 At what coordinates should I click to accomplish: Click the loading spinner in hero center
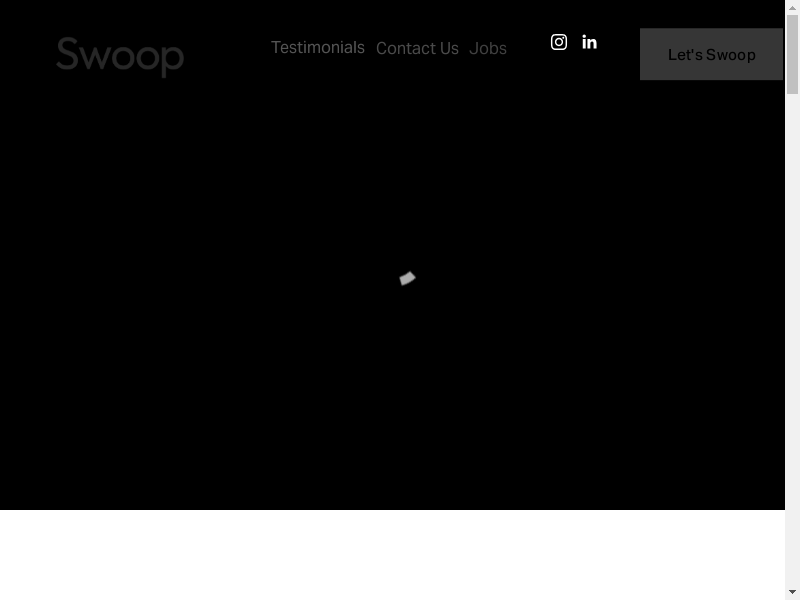click(407, 278)
